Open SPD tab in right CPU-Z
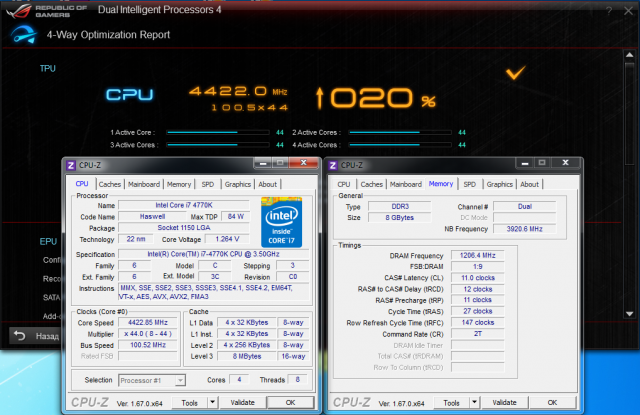The width and height of the screenshot is (640, 415). (x=470, y=184)
